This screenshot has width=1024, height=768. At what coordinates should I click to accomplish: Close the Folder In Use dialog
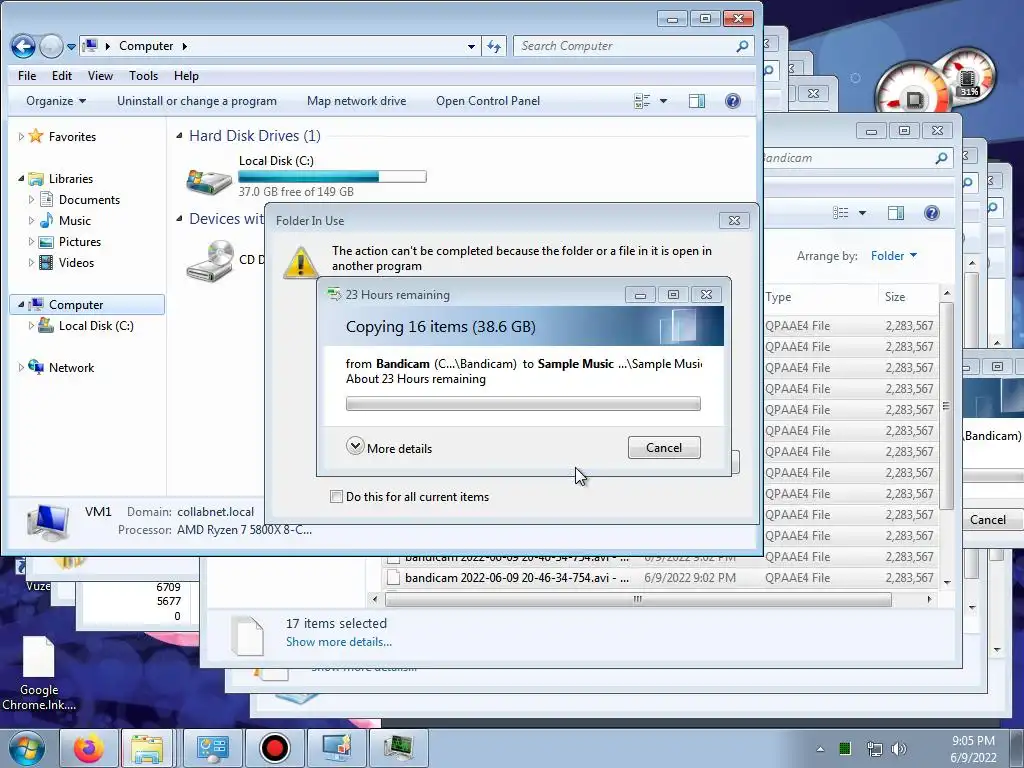734,221
